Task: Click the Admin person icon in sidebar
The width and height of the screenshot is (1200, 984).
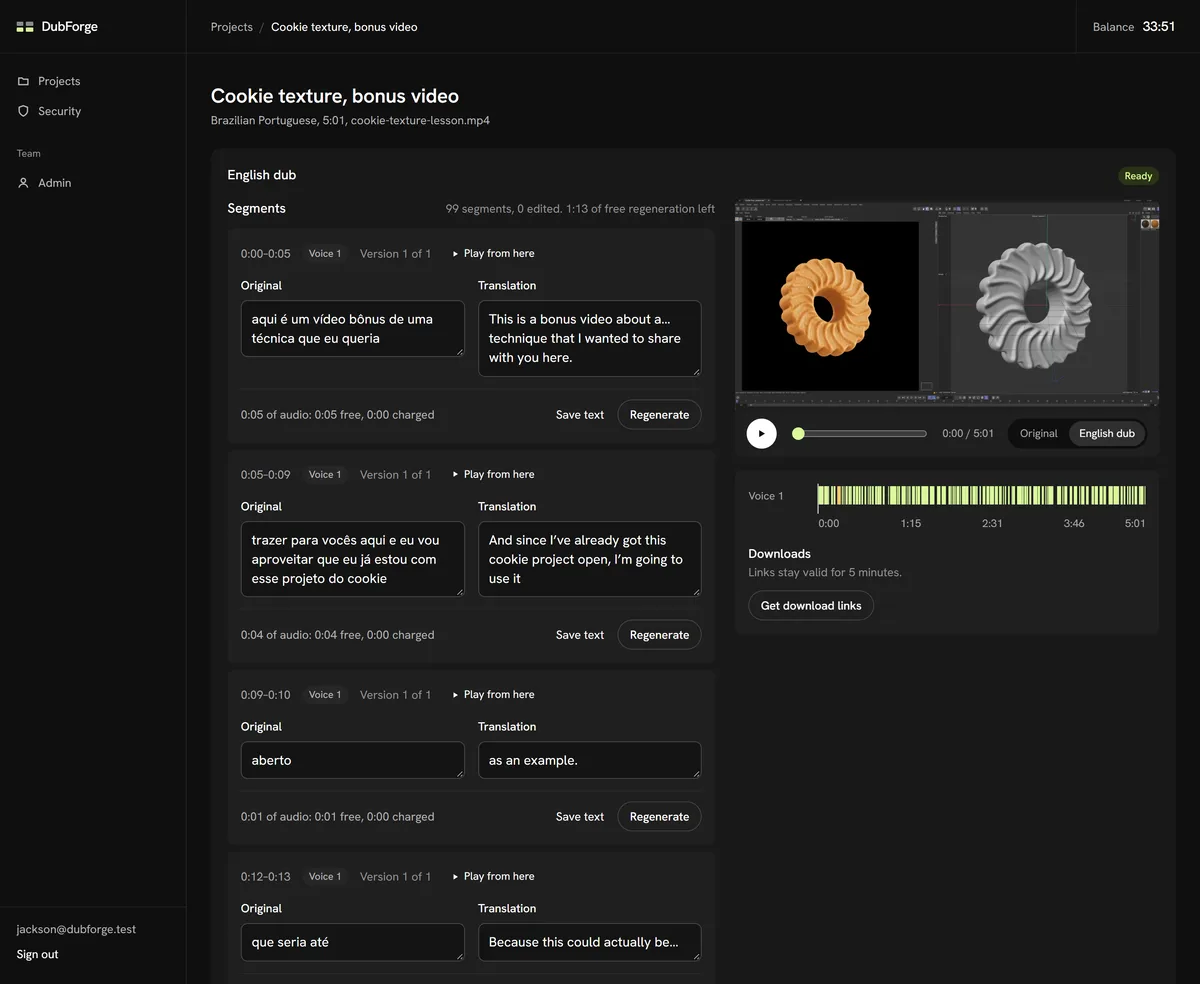Action: [x=24, y=183]
